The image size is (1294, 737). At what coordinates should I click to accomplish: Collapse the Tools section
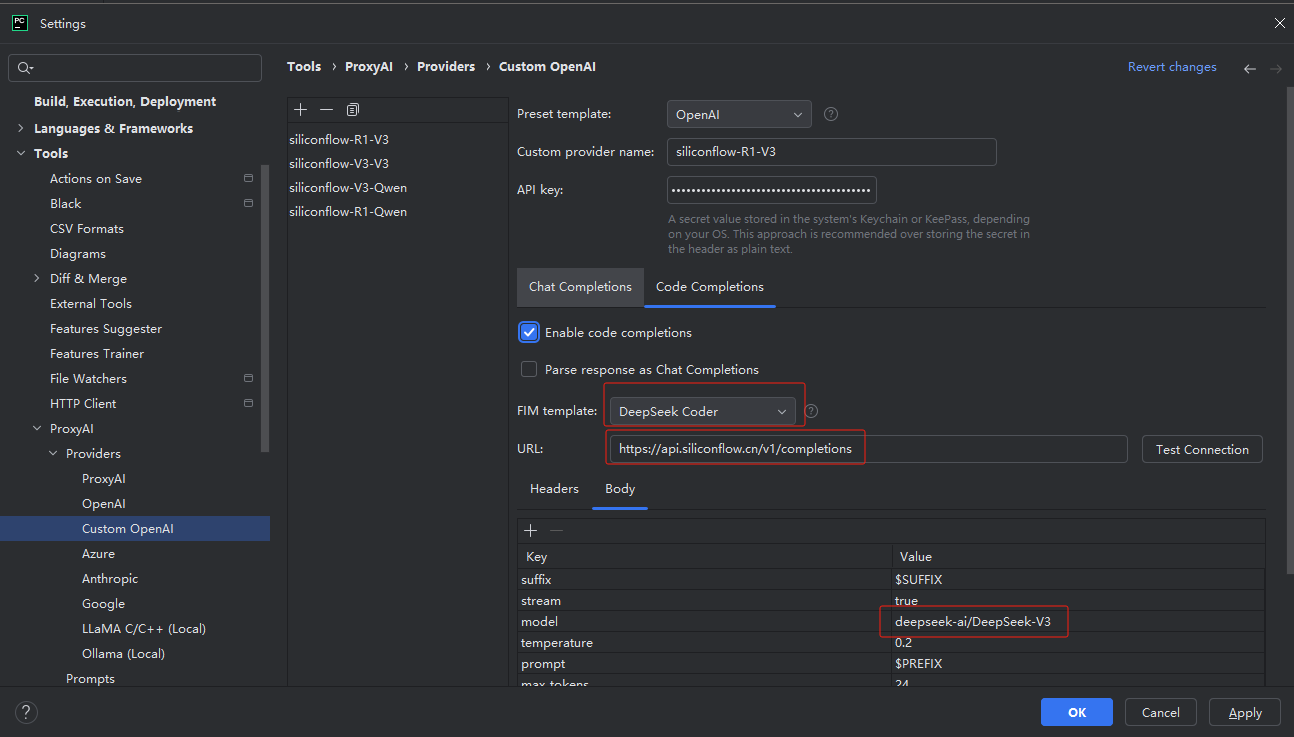pos(21,153)
